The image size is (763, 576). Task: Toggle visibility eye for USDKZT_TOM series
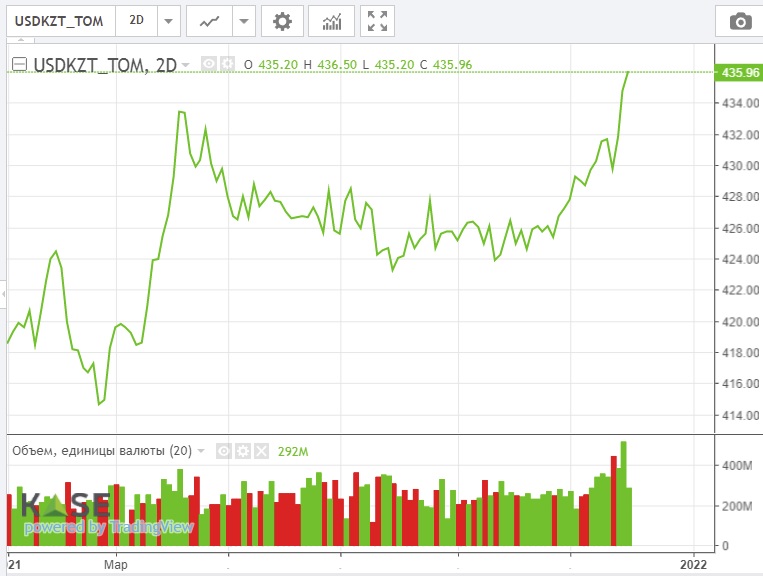[x=209, y=64]
